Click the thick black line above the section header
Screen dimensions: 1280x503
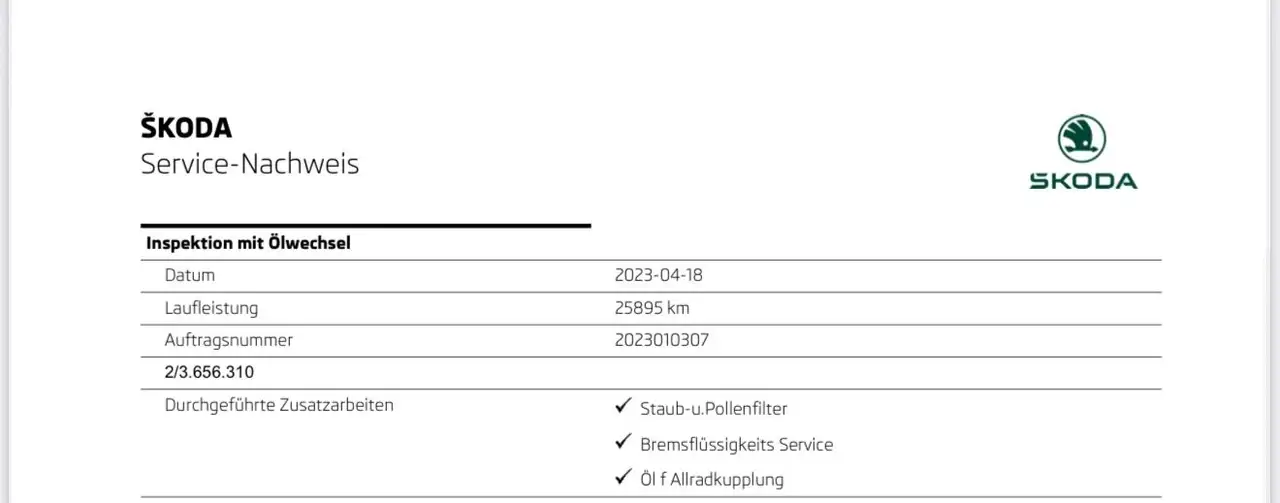(365, 226)
